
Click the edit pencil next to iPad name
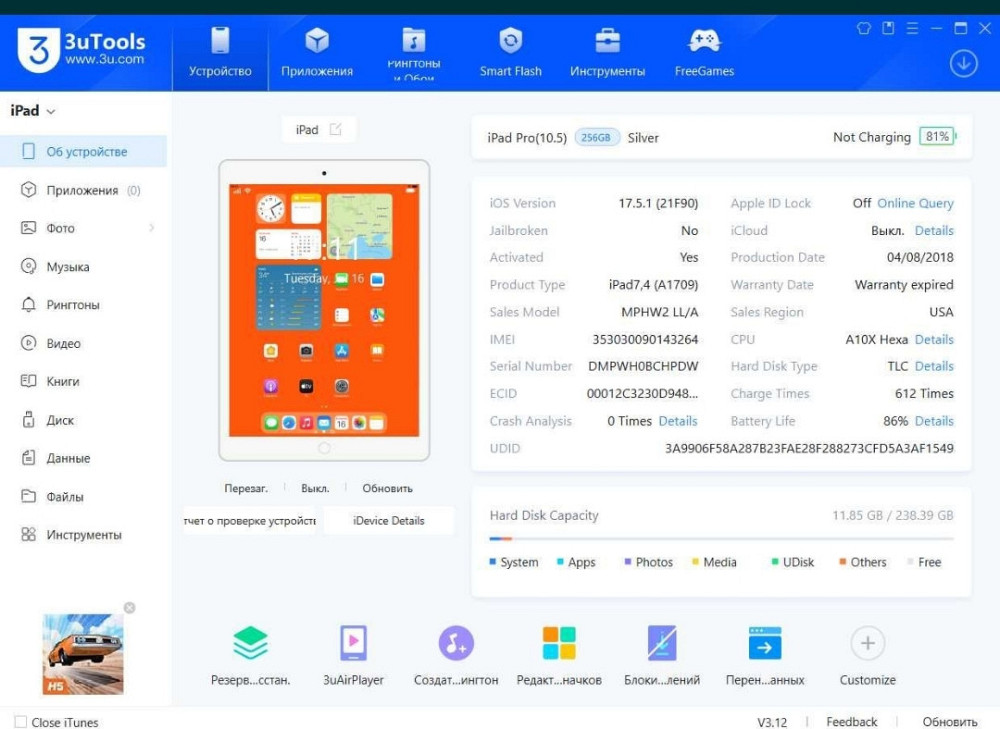click(337, 128)
